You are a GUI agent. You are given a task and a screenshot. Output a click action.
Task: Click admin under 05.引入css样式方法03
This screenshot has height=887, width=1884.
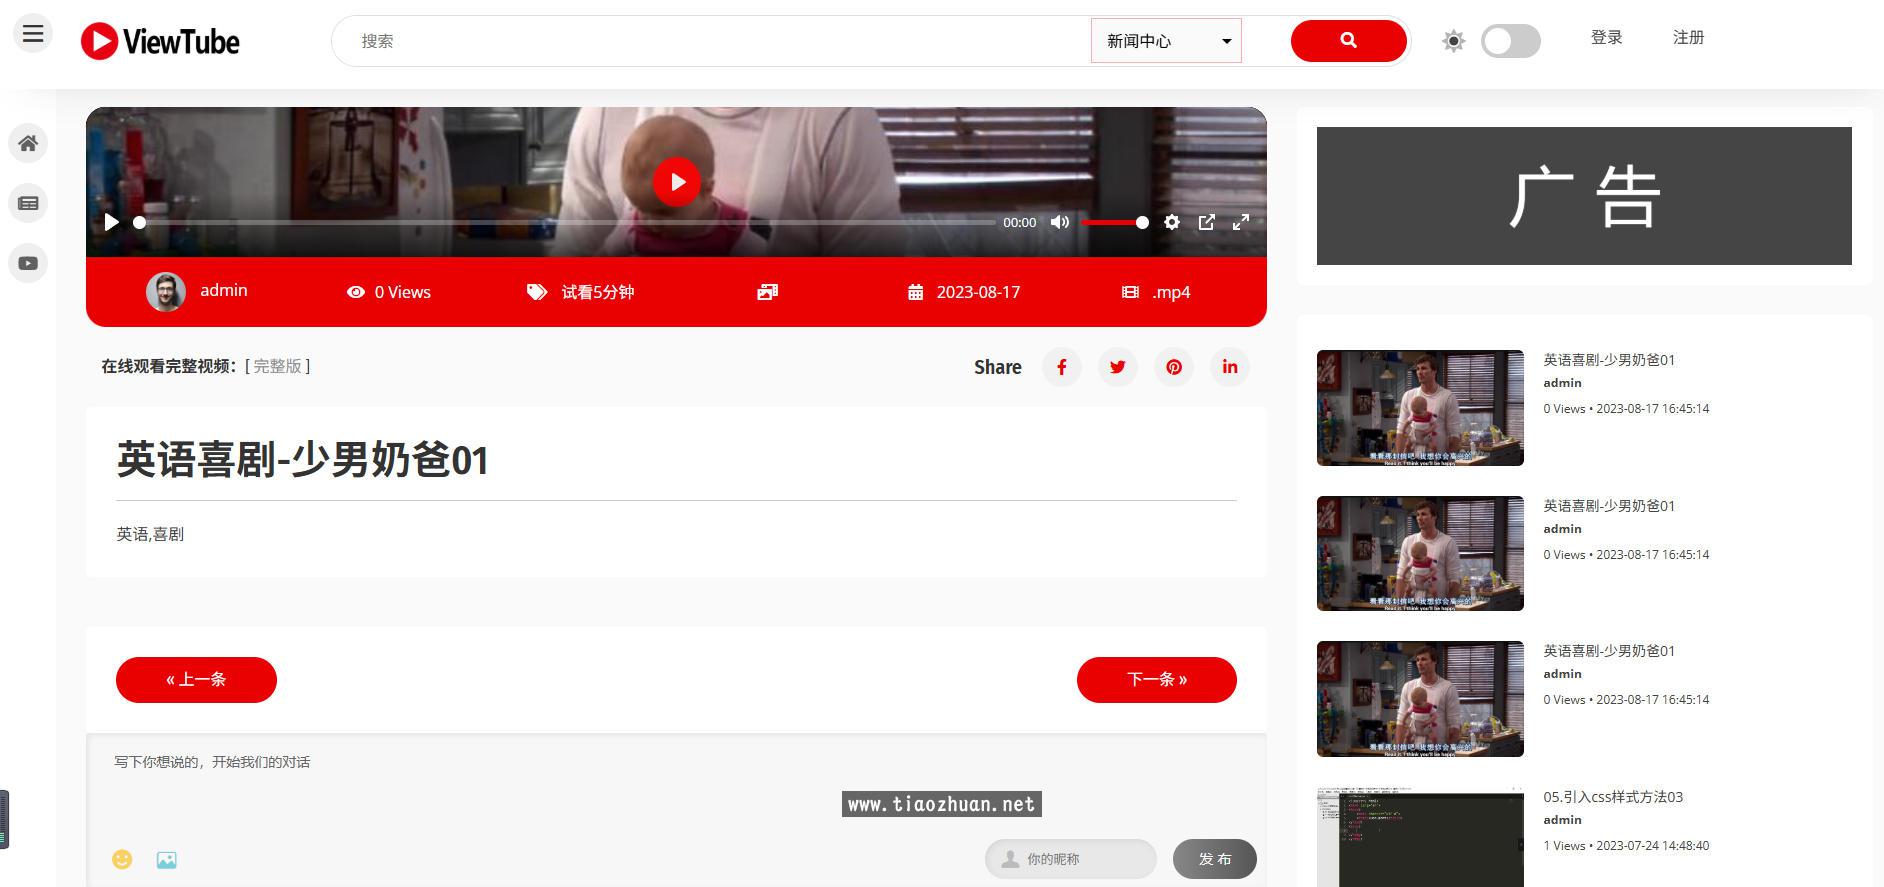(1562, 820)
